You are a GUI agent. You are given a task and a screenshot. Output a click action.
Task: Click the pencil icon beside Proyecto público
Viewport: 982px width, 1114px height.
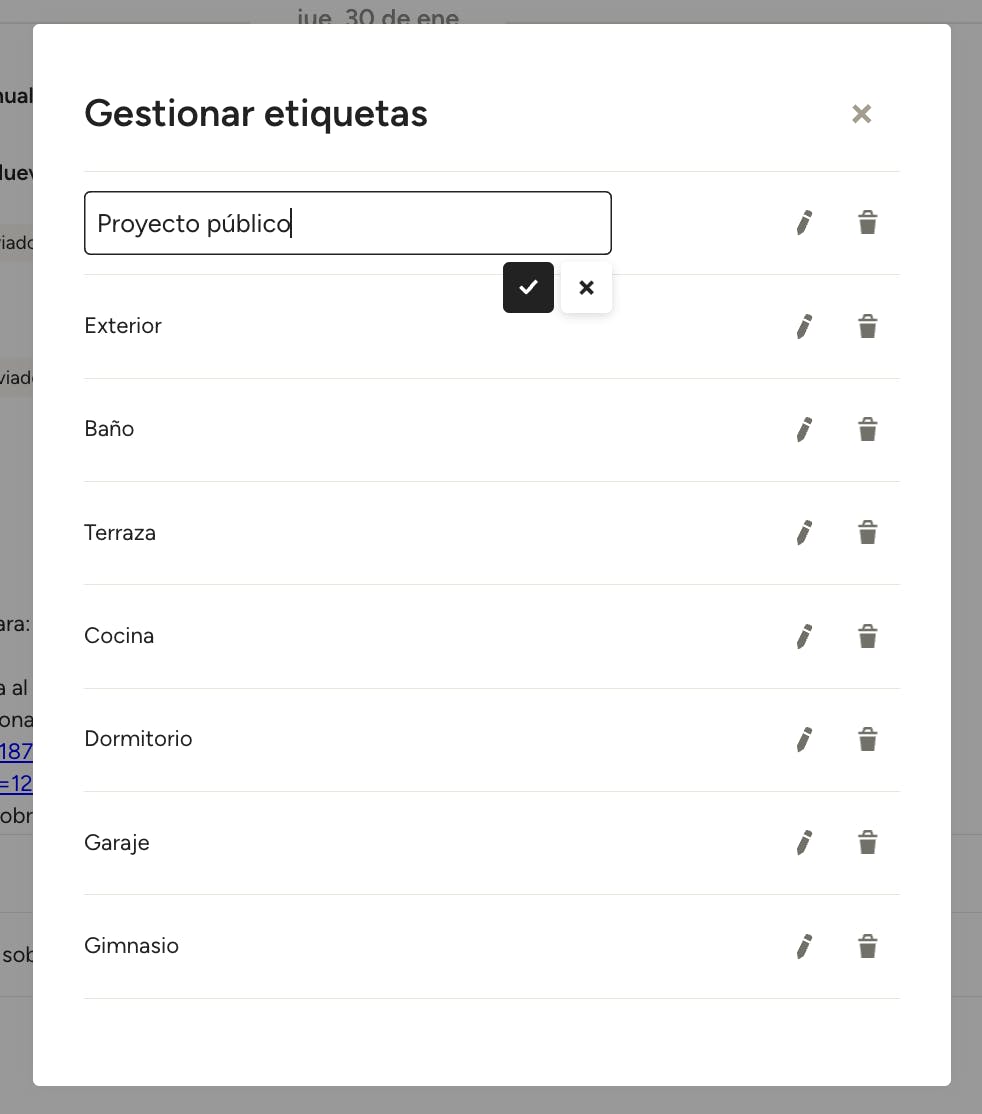point(804,222)
